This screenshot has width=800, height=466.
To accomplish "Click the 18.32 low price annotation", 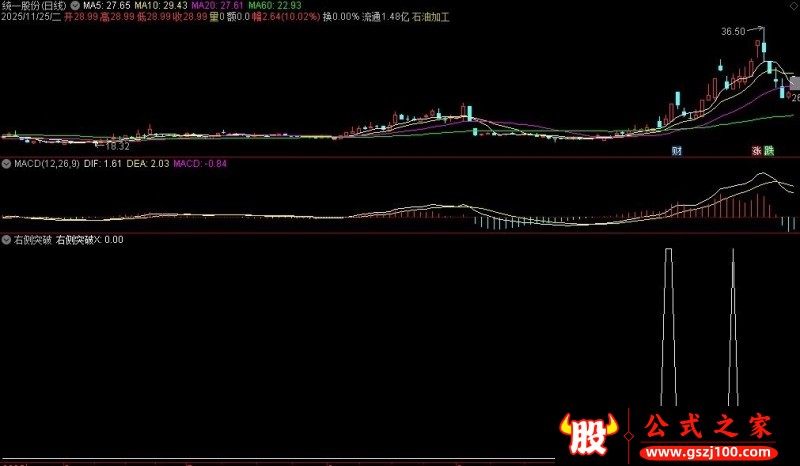I will coord(117,146).
